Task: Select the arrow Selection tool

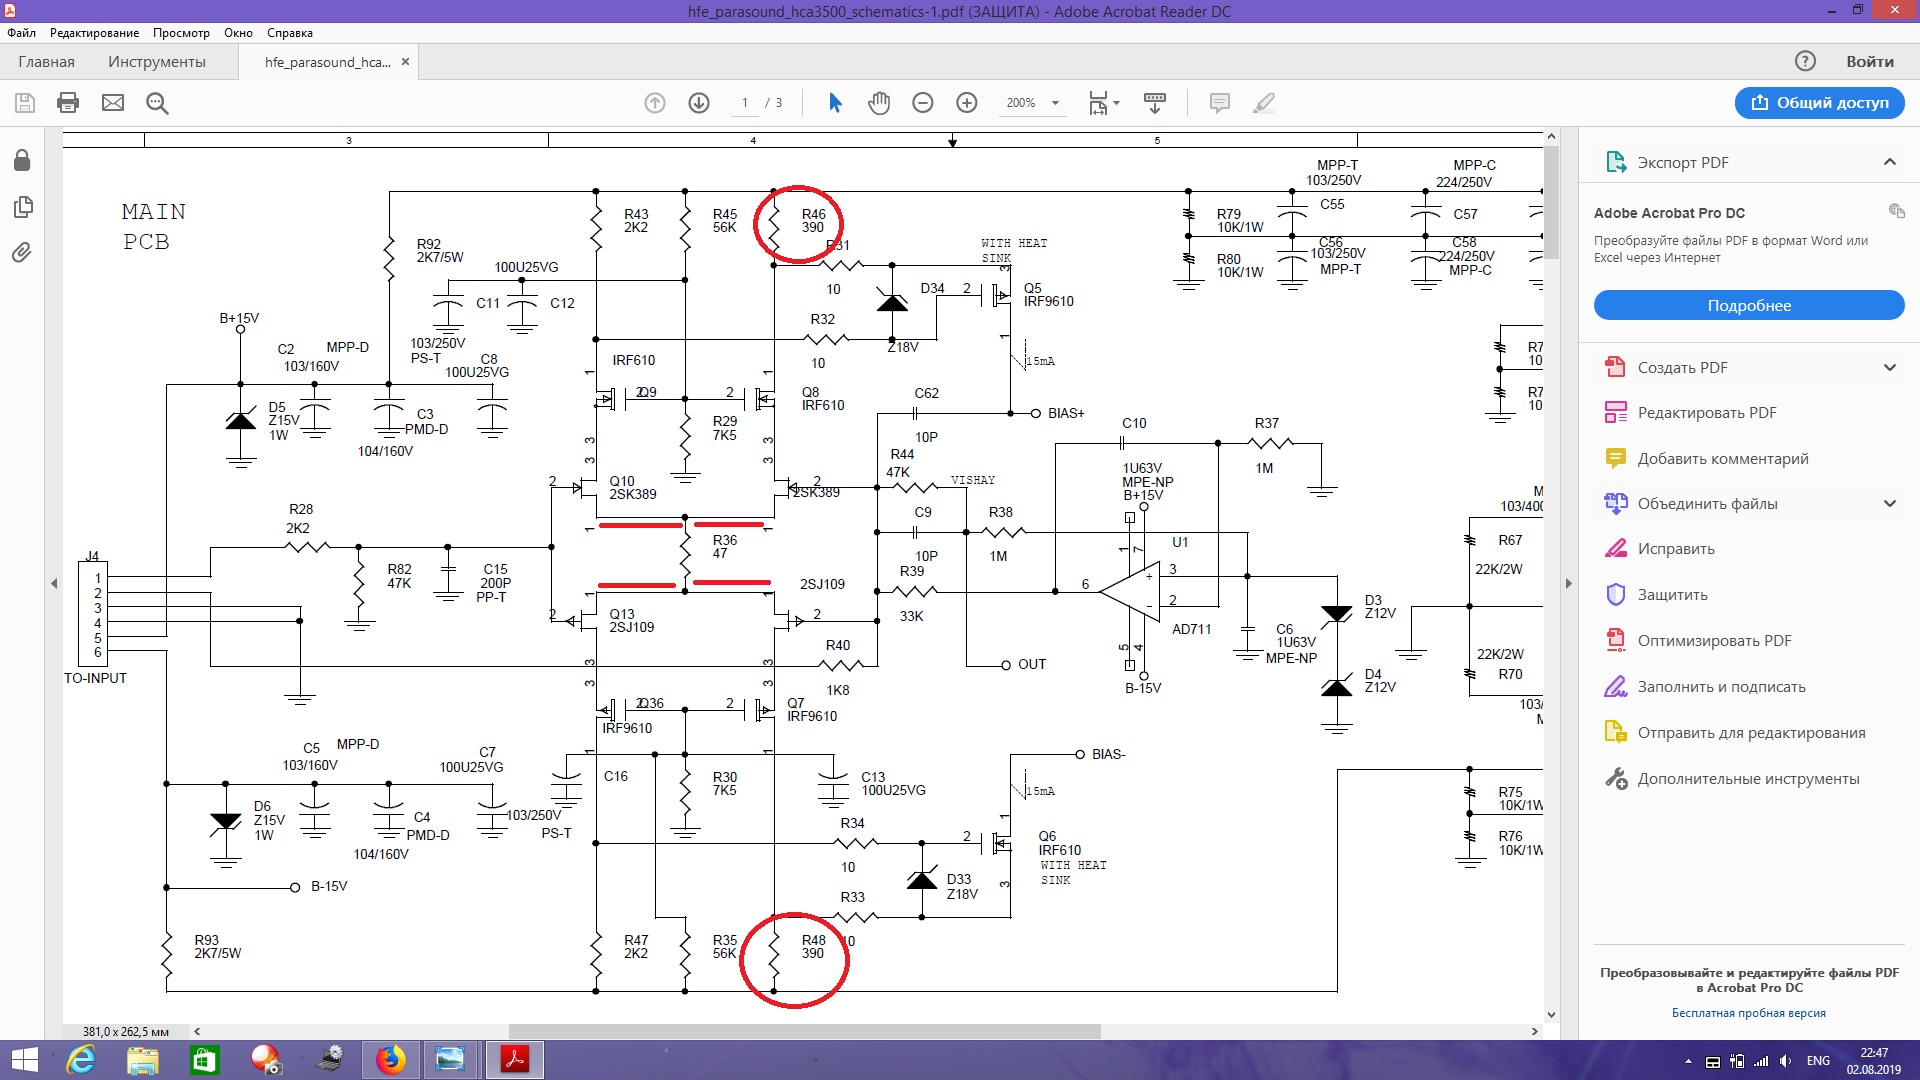Action: (836, 103)
